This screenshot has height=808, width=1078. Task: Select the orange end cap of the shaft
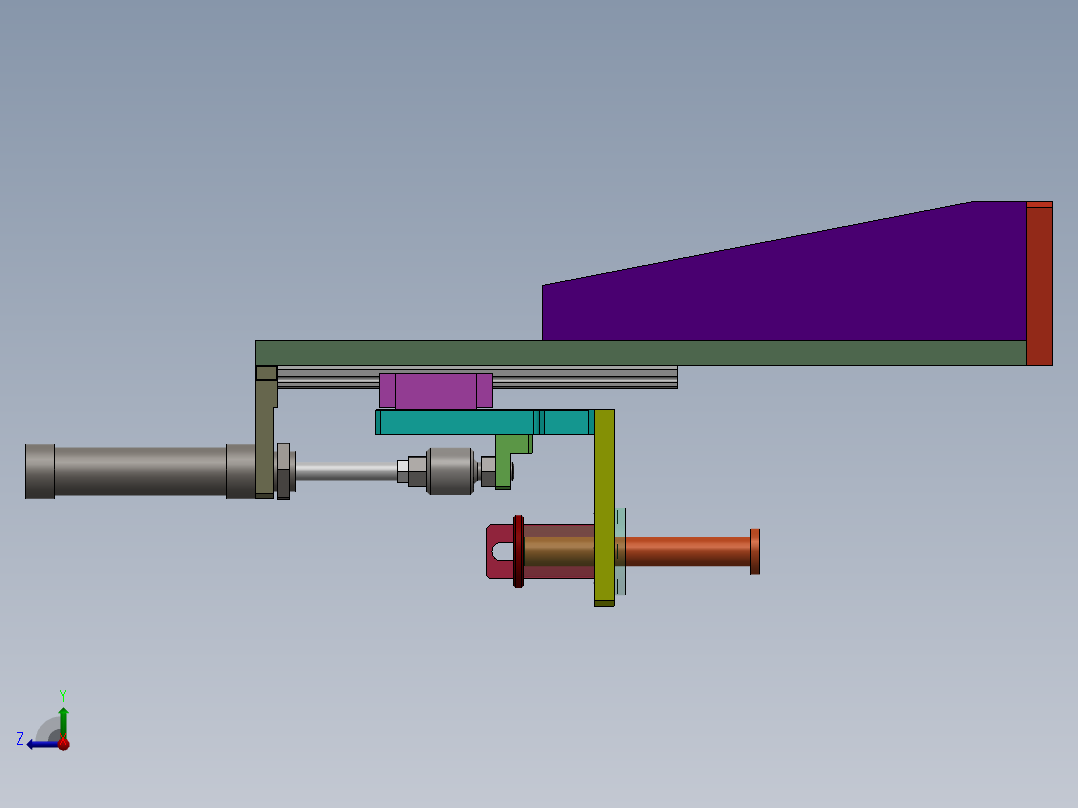coord(755,552)
